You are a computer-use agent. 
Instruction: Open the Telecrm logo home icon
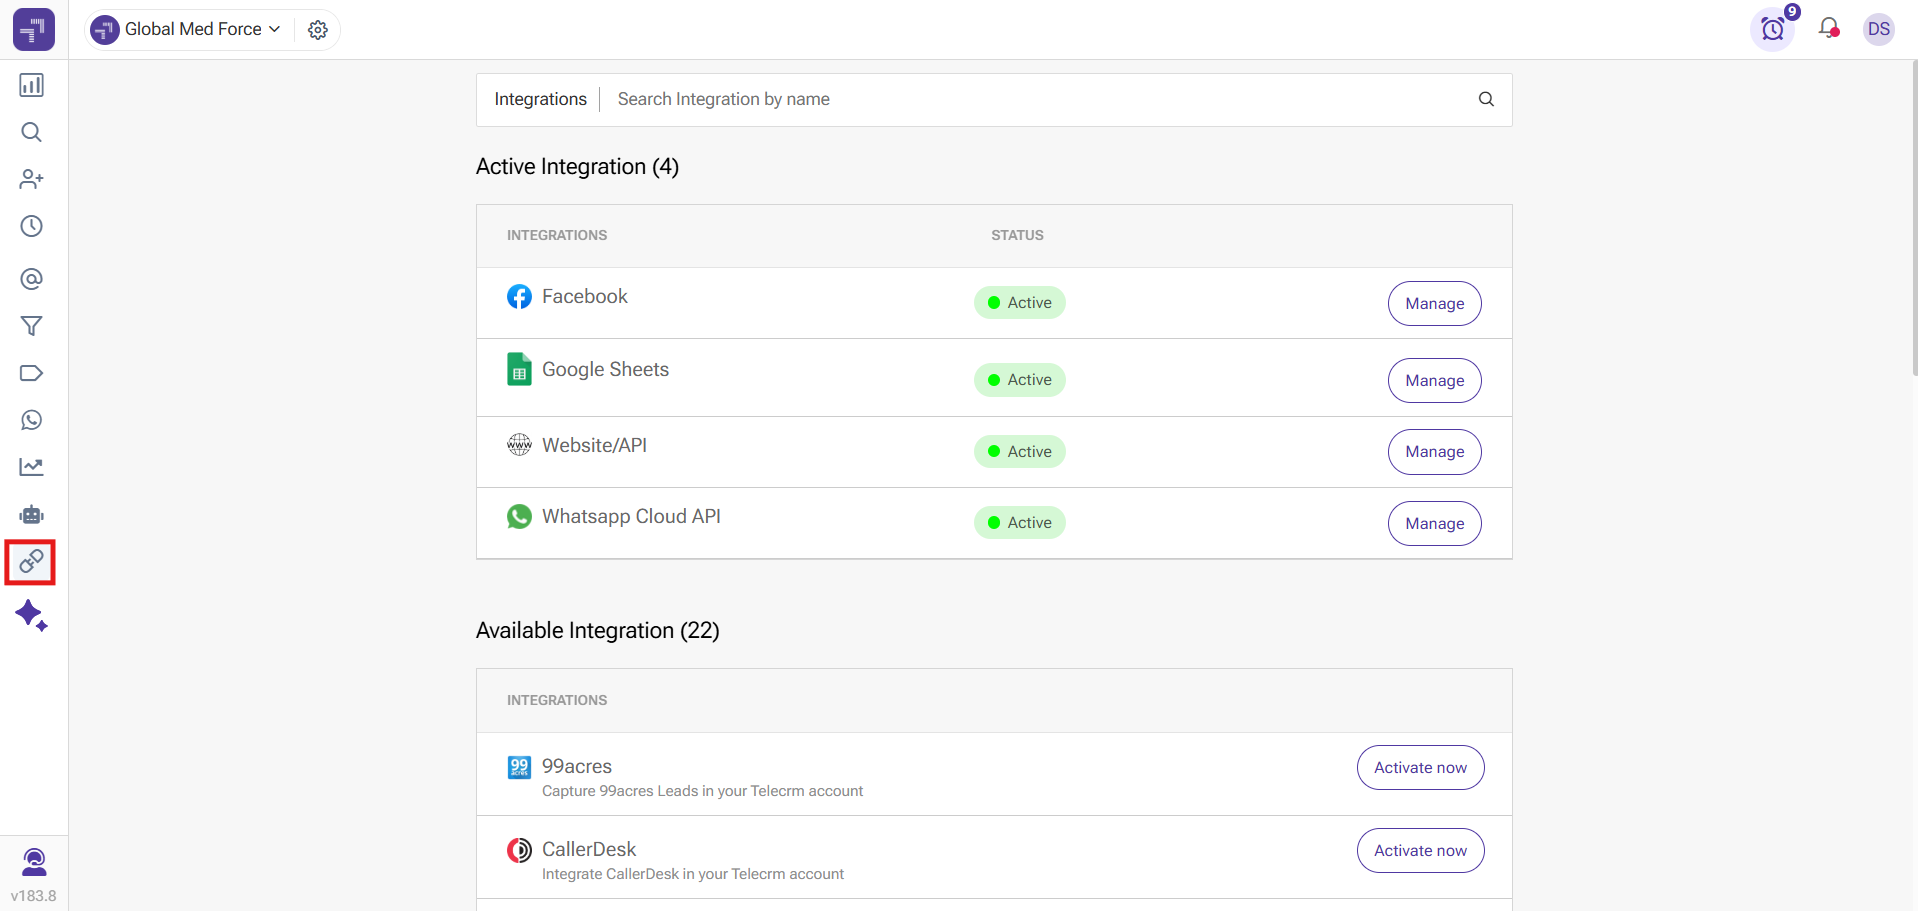tap(34, 30)
